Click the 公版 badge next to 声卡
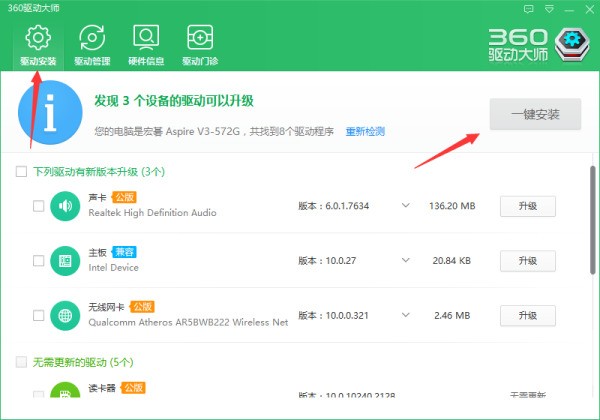The width and height of the screenshot is (600, 420). pyautogui.click(x=124, y=197)
